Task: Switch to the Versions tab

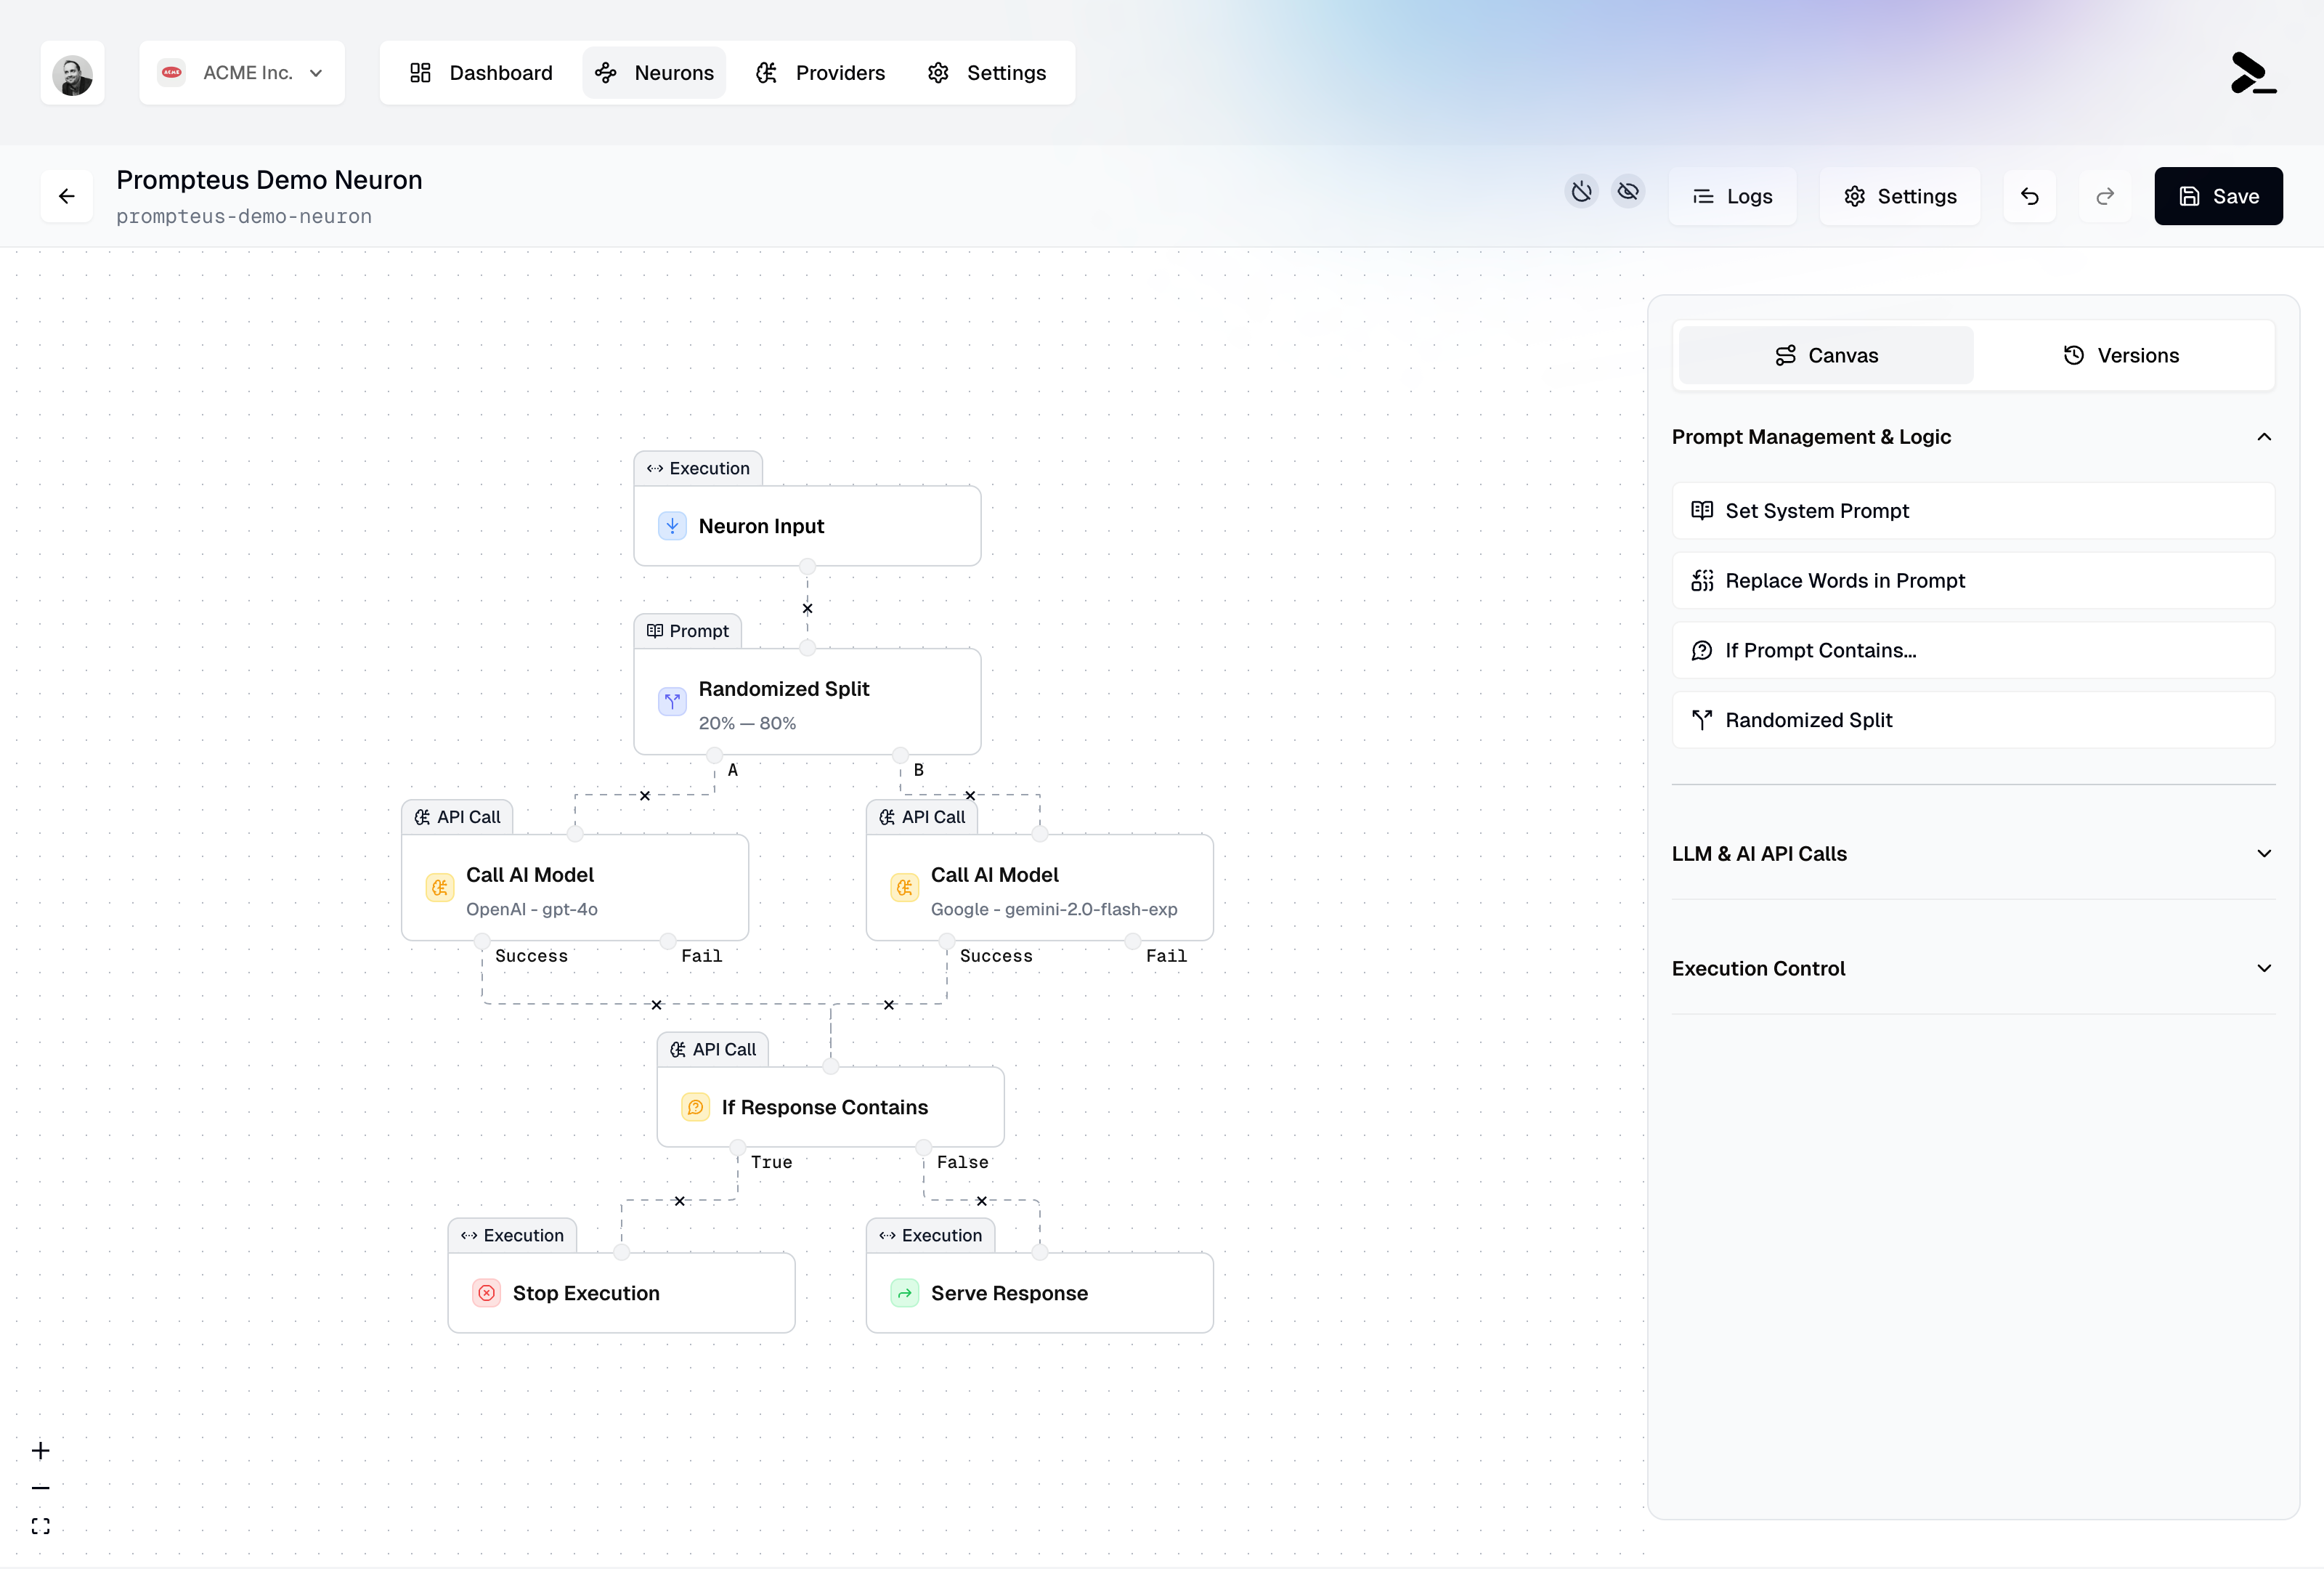Action: pyautogui.click(x=2121, y=356)
